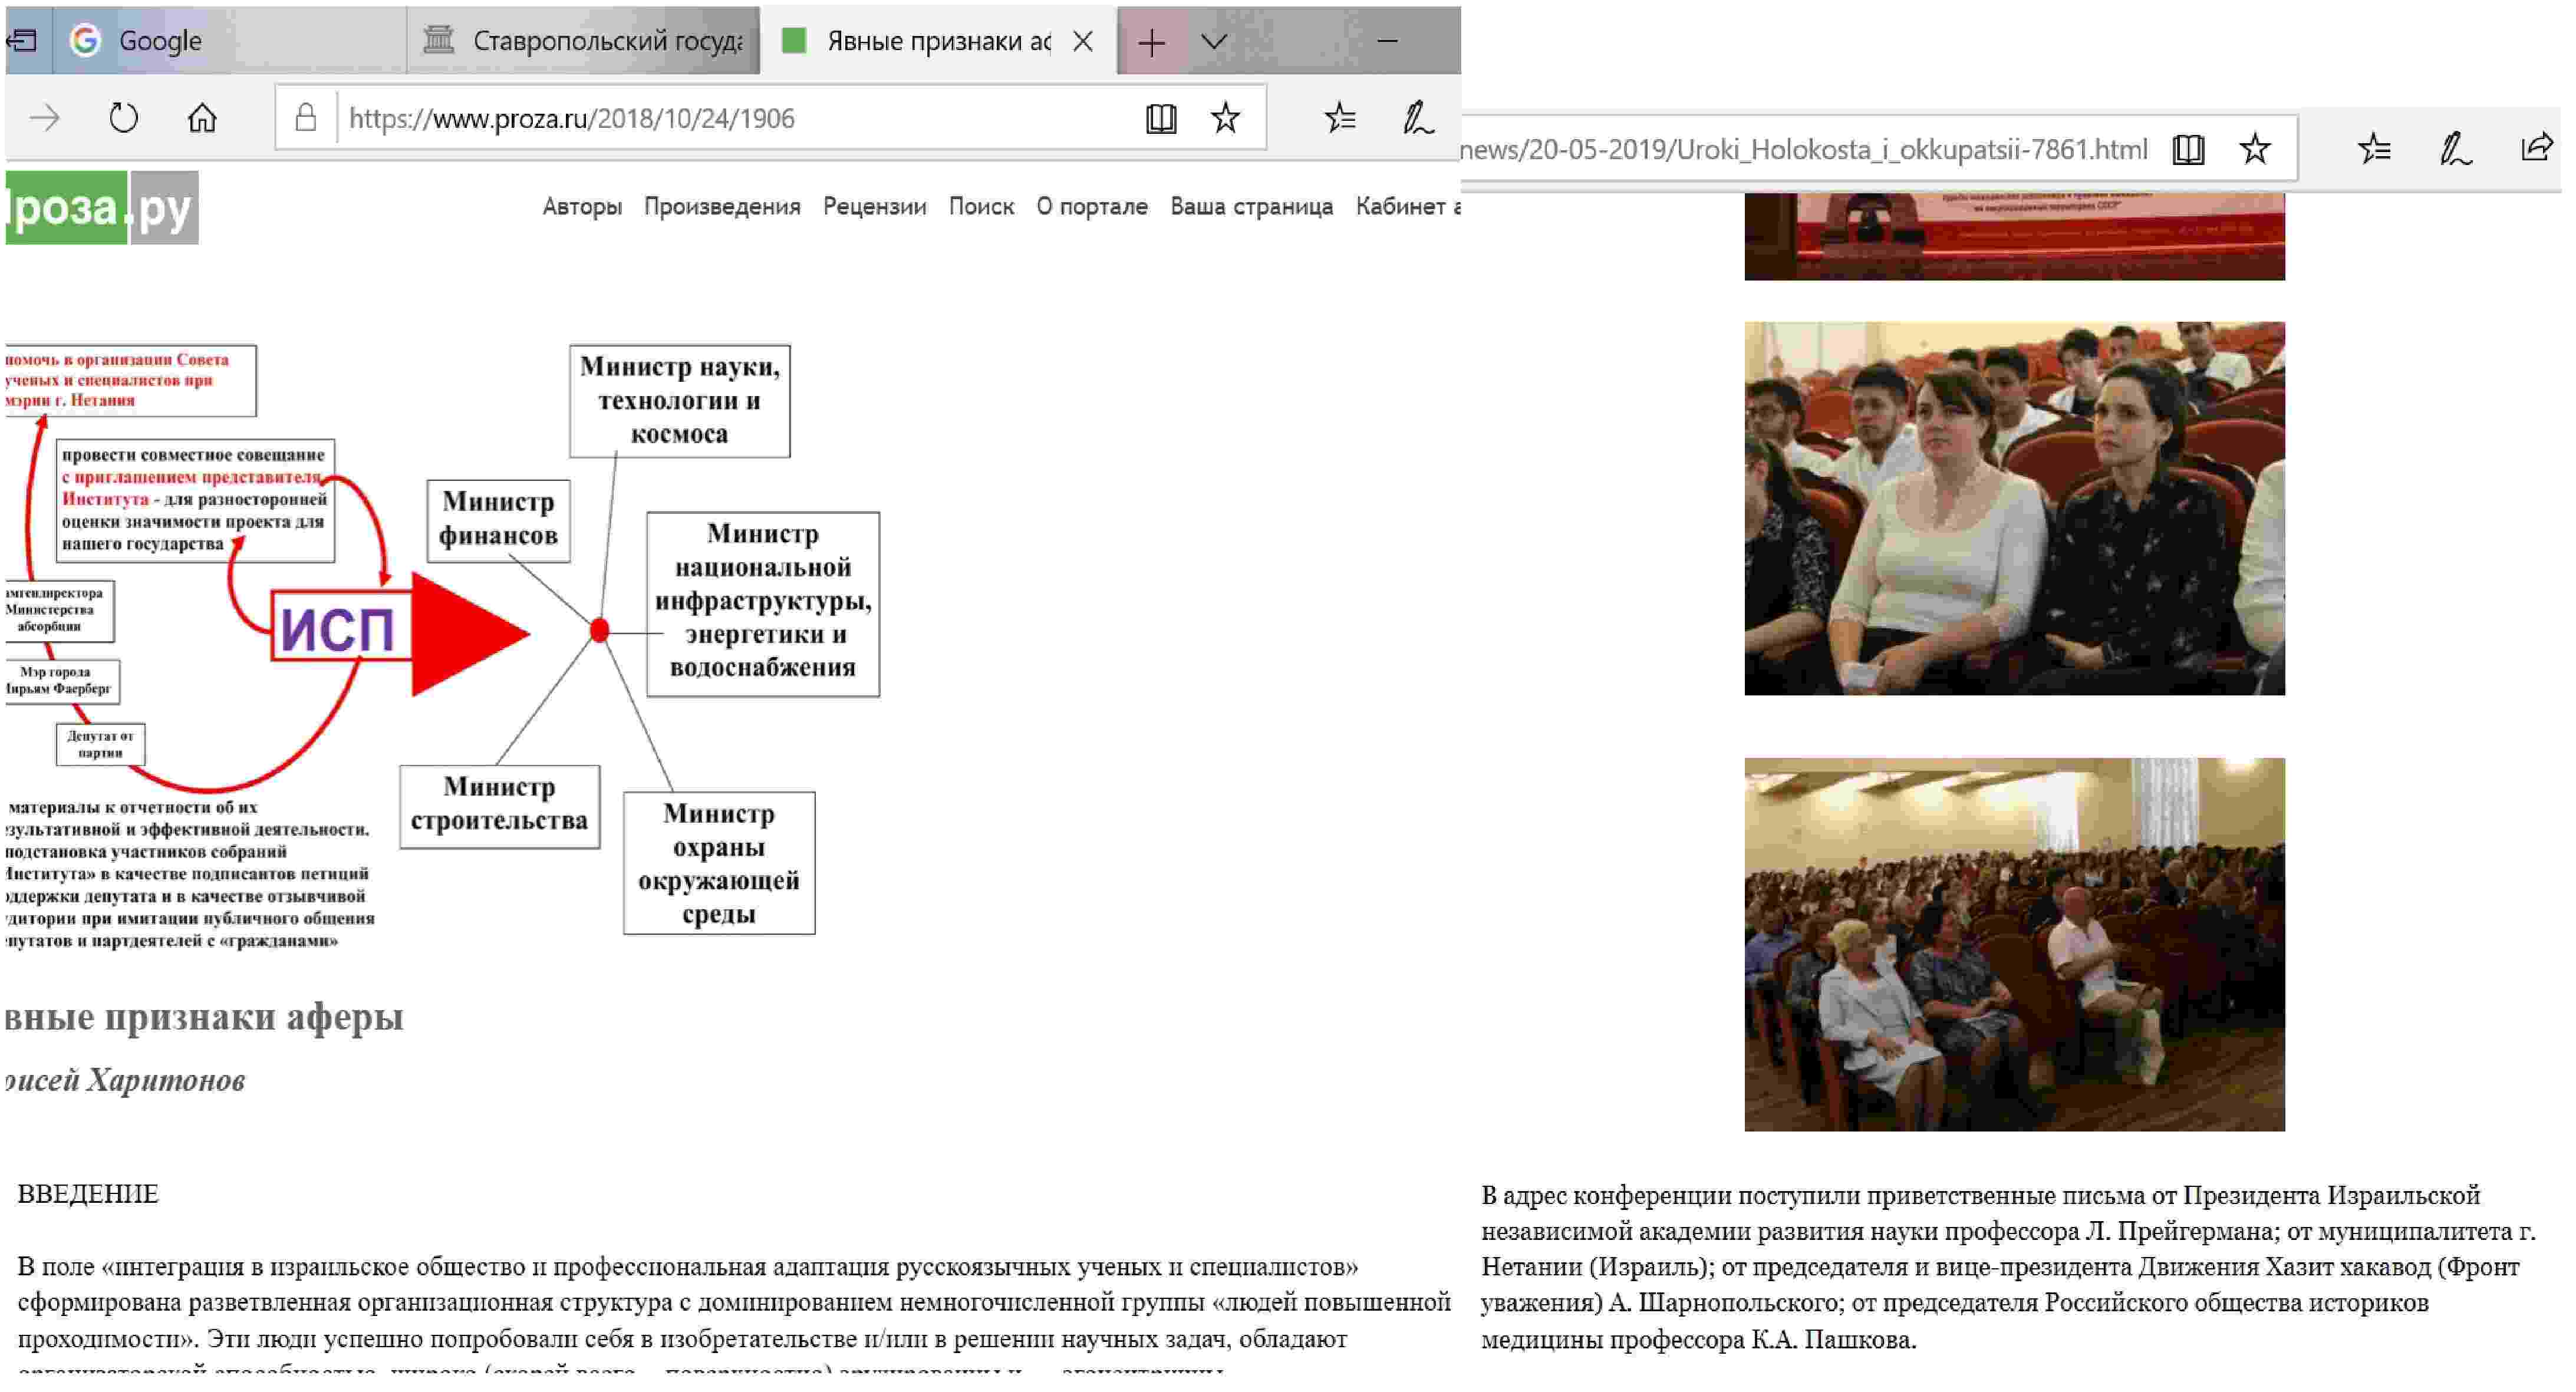Click the set tabs aside icon
2576x1392 pixels.
click(x=22, y=41)
